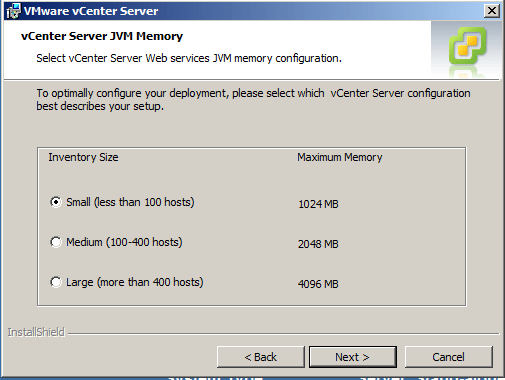The image size is (505, 380).
Task: Select the Medium inventory size radio button
Action: pyautogui.click(x=56, y=242)
